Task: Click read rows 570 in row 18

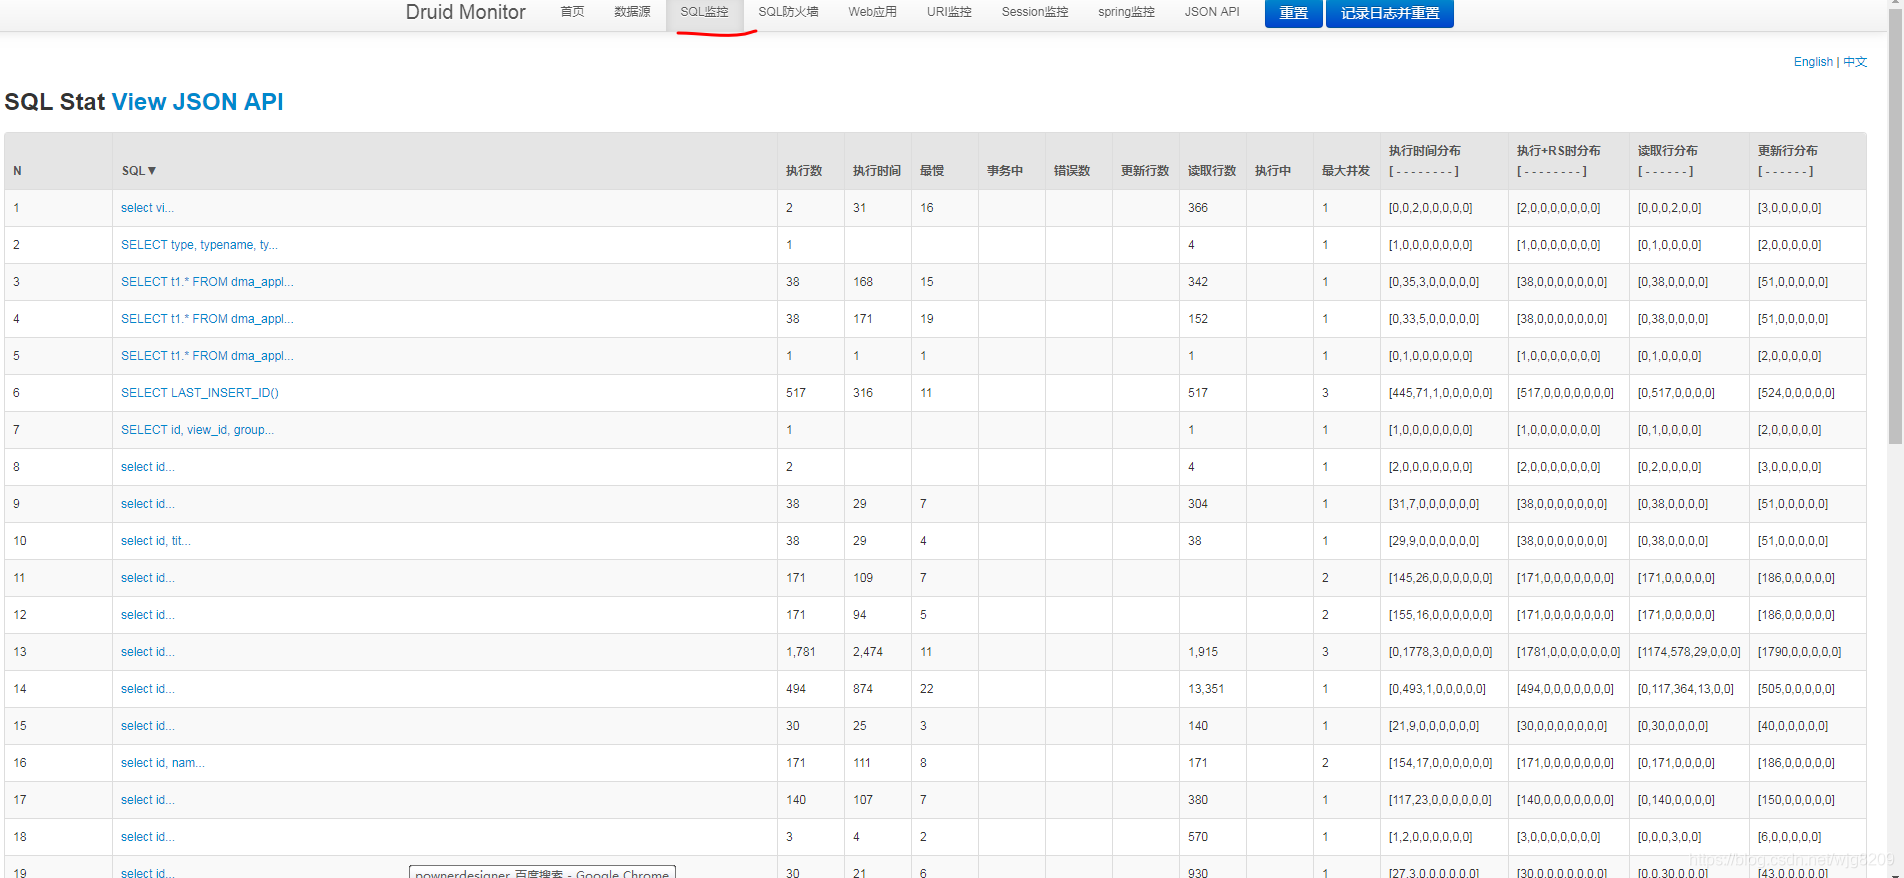Action: tap(1198, 837)
